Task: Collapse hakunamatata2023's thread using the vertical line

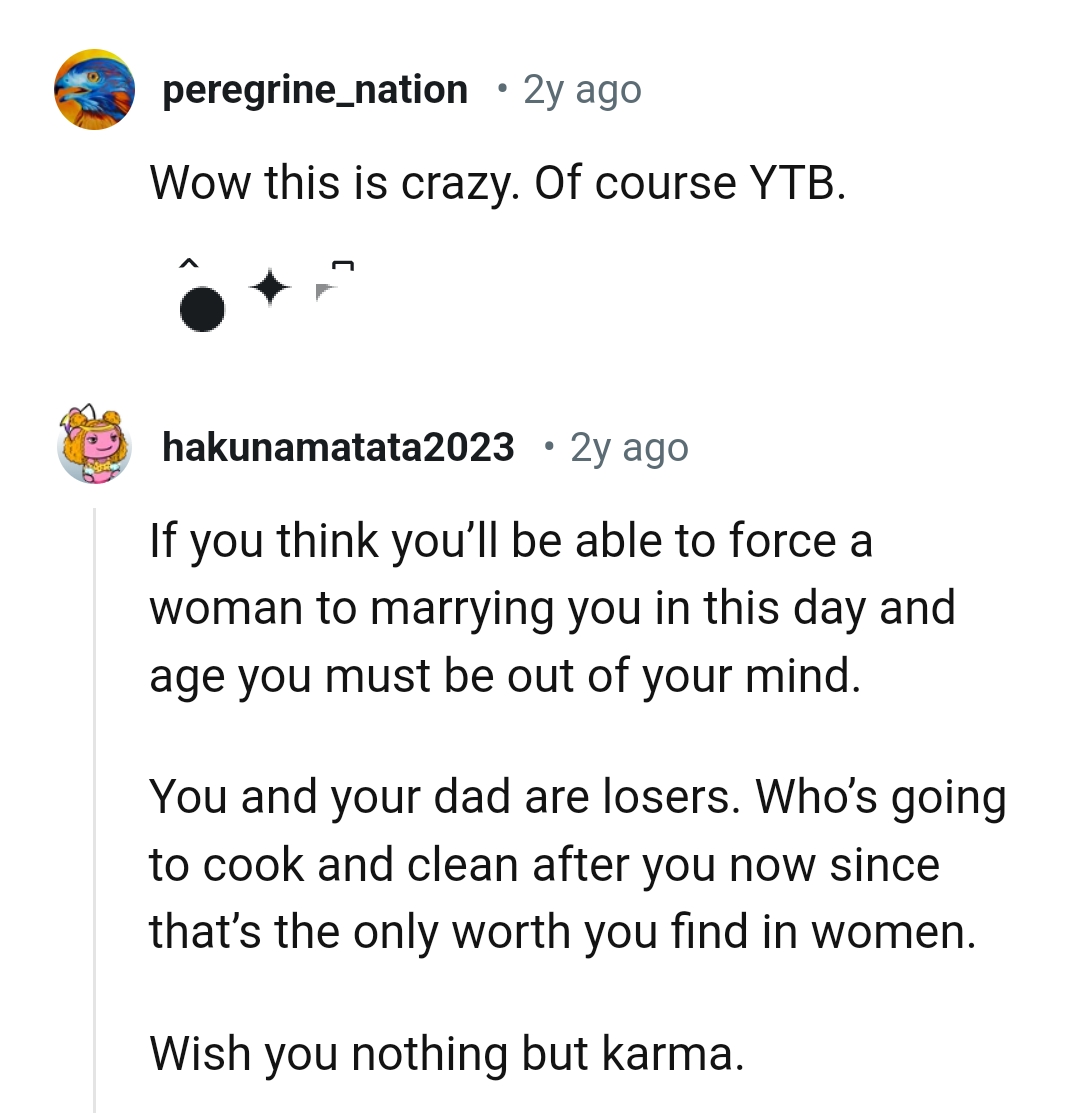Action: 93,800
